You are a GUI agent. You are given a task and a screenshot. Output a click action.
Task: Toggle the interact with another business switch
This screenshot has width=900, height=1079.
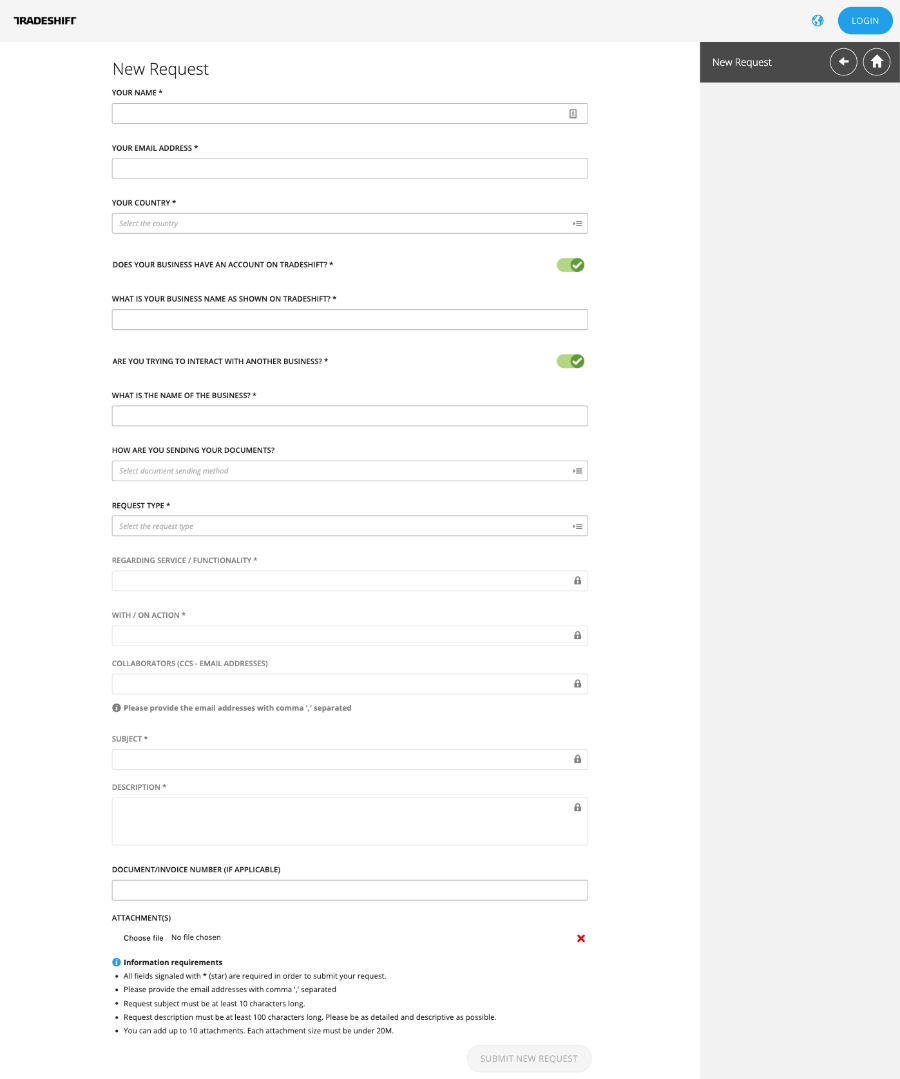[570, 361]
